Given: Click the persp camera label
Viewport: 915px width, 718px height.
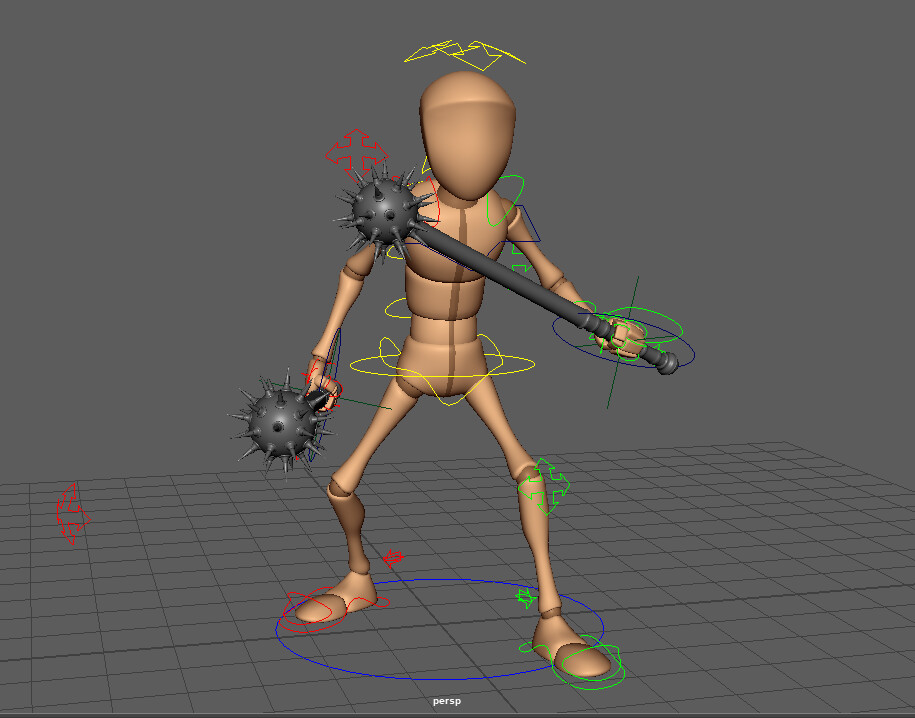Looking at the screenshot, I should 449,700.
